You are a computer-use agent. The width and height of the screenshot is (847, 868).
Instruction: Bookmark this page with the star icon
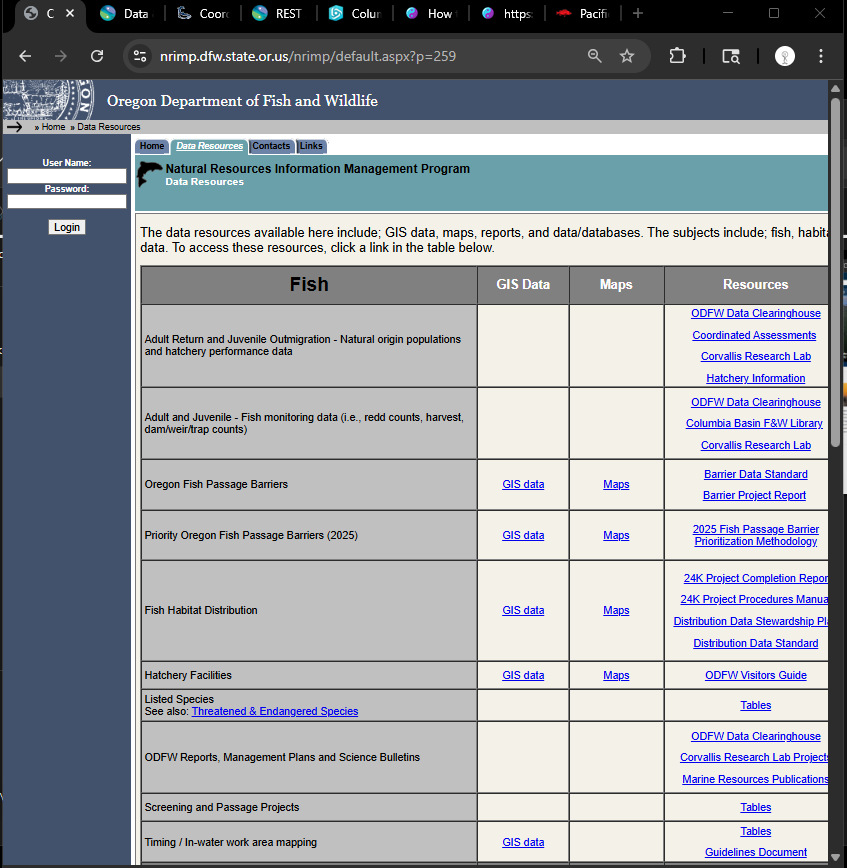coord(627,56)
